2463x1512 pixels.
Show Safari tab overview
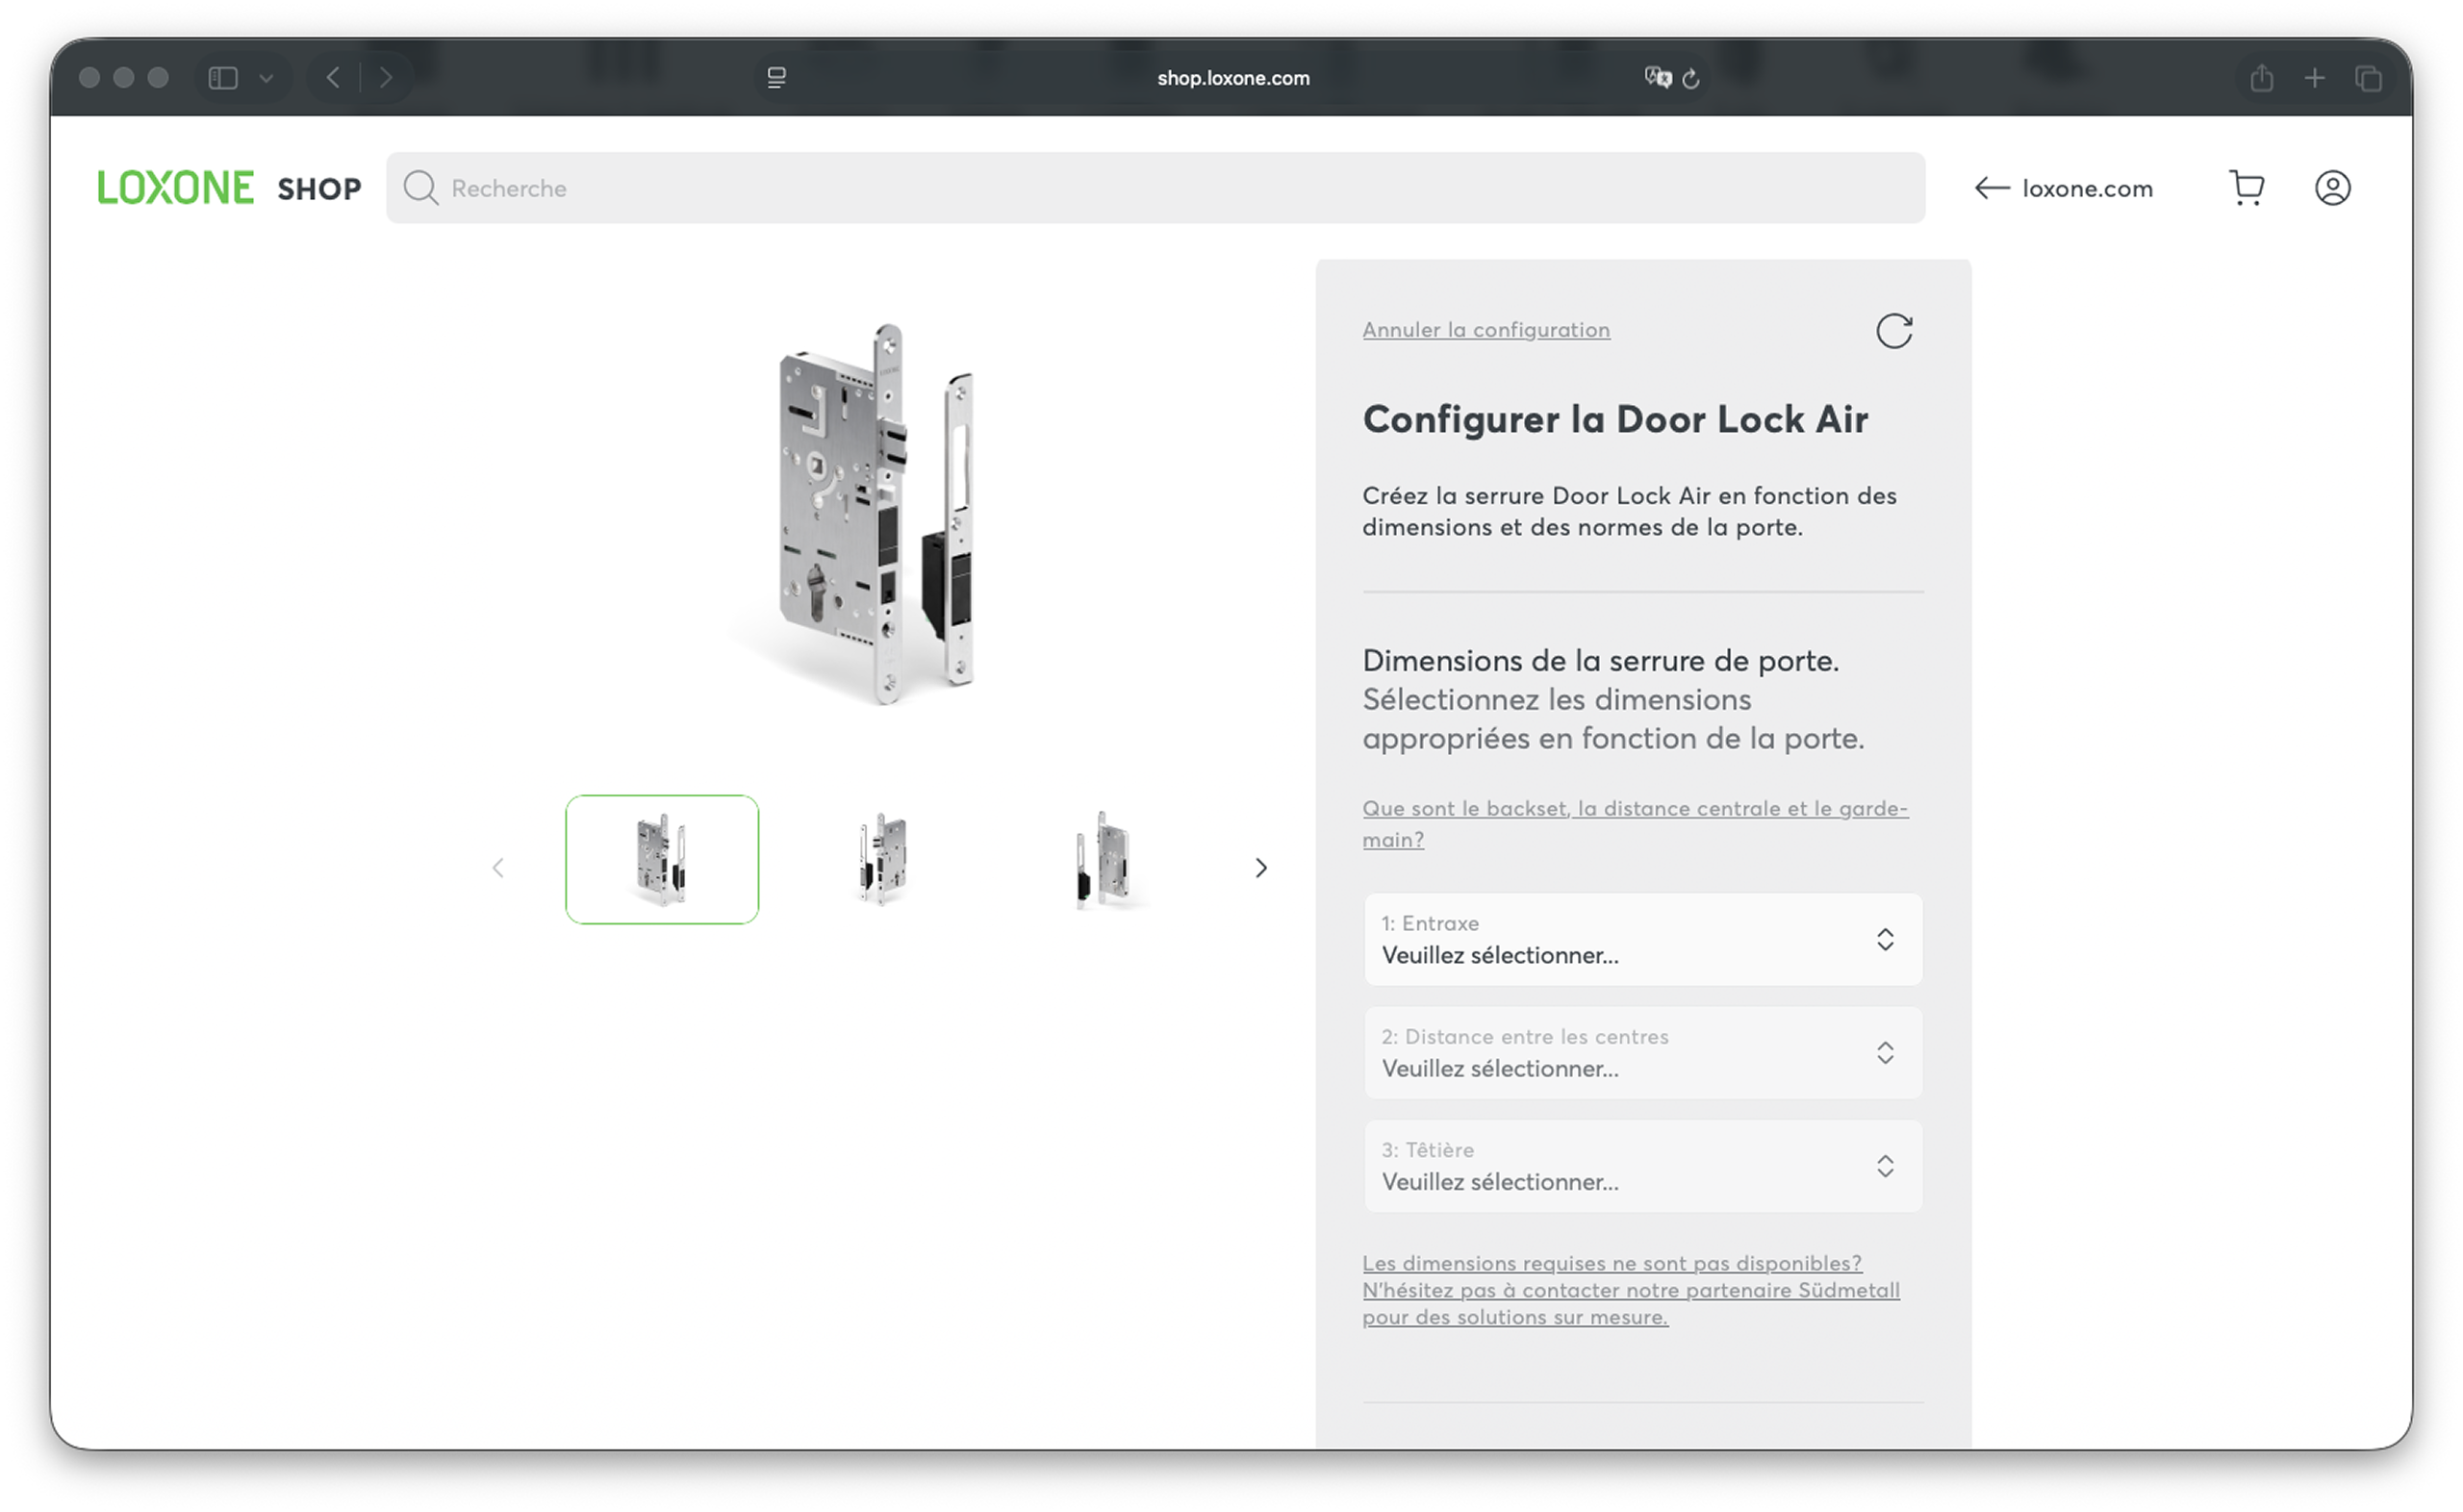[2368, 78]
